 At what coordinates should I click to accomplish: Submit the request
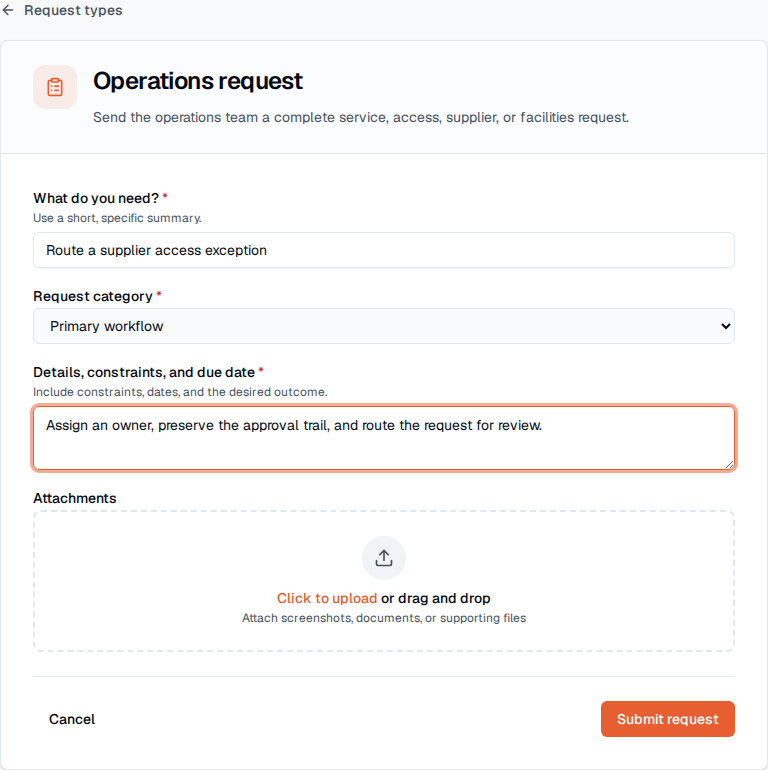pos(667,719)
